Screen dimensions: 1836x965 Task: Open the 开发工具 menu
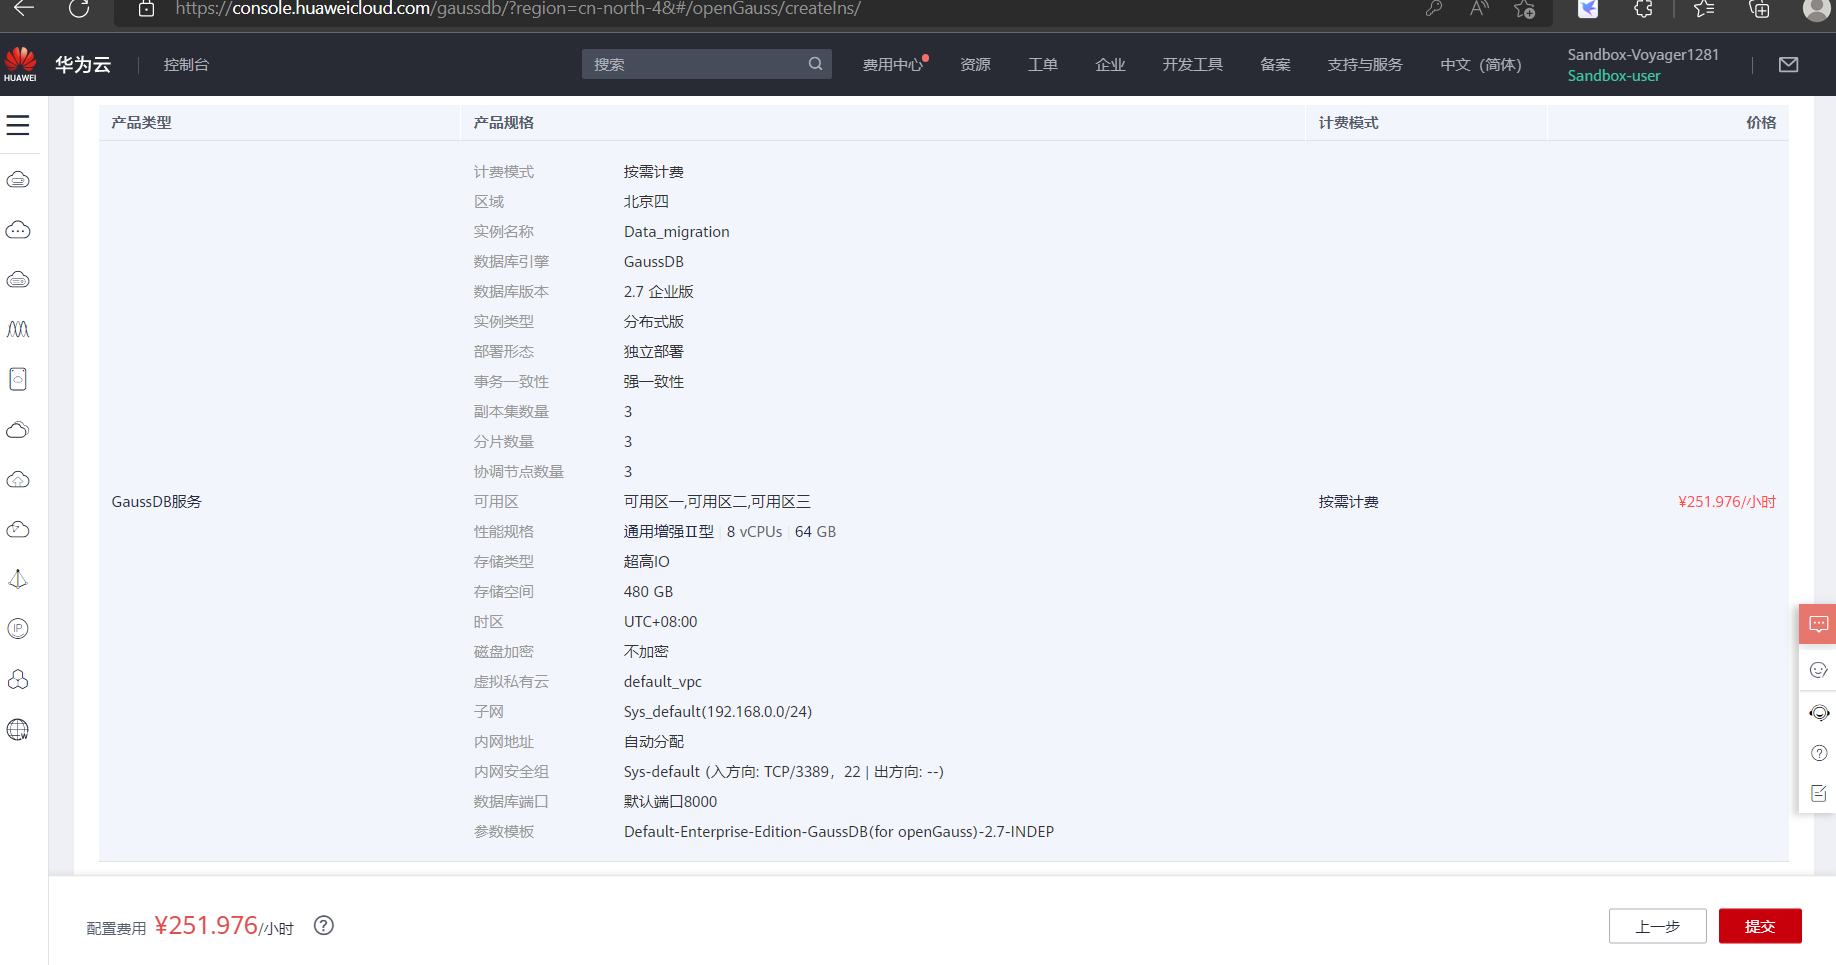[x=1192, y=64]
